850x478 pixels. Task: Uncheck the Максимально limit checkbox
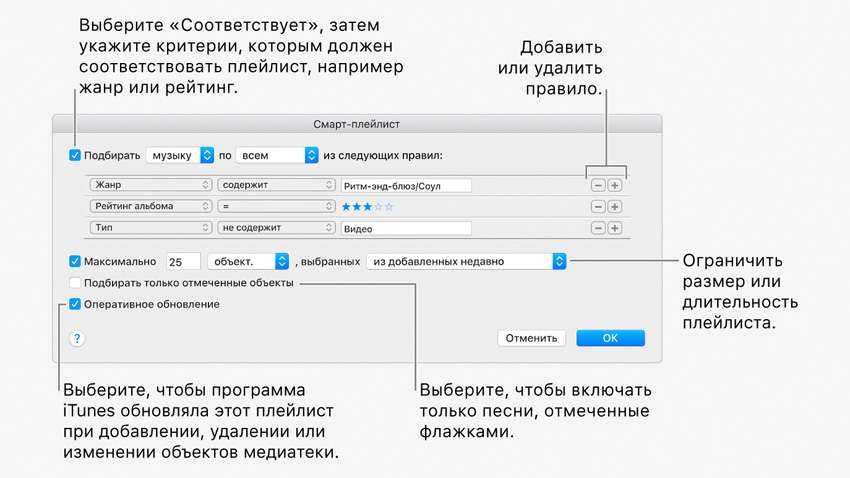tap(75, 261)
